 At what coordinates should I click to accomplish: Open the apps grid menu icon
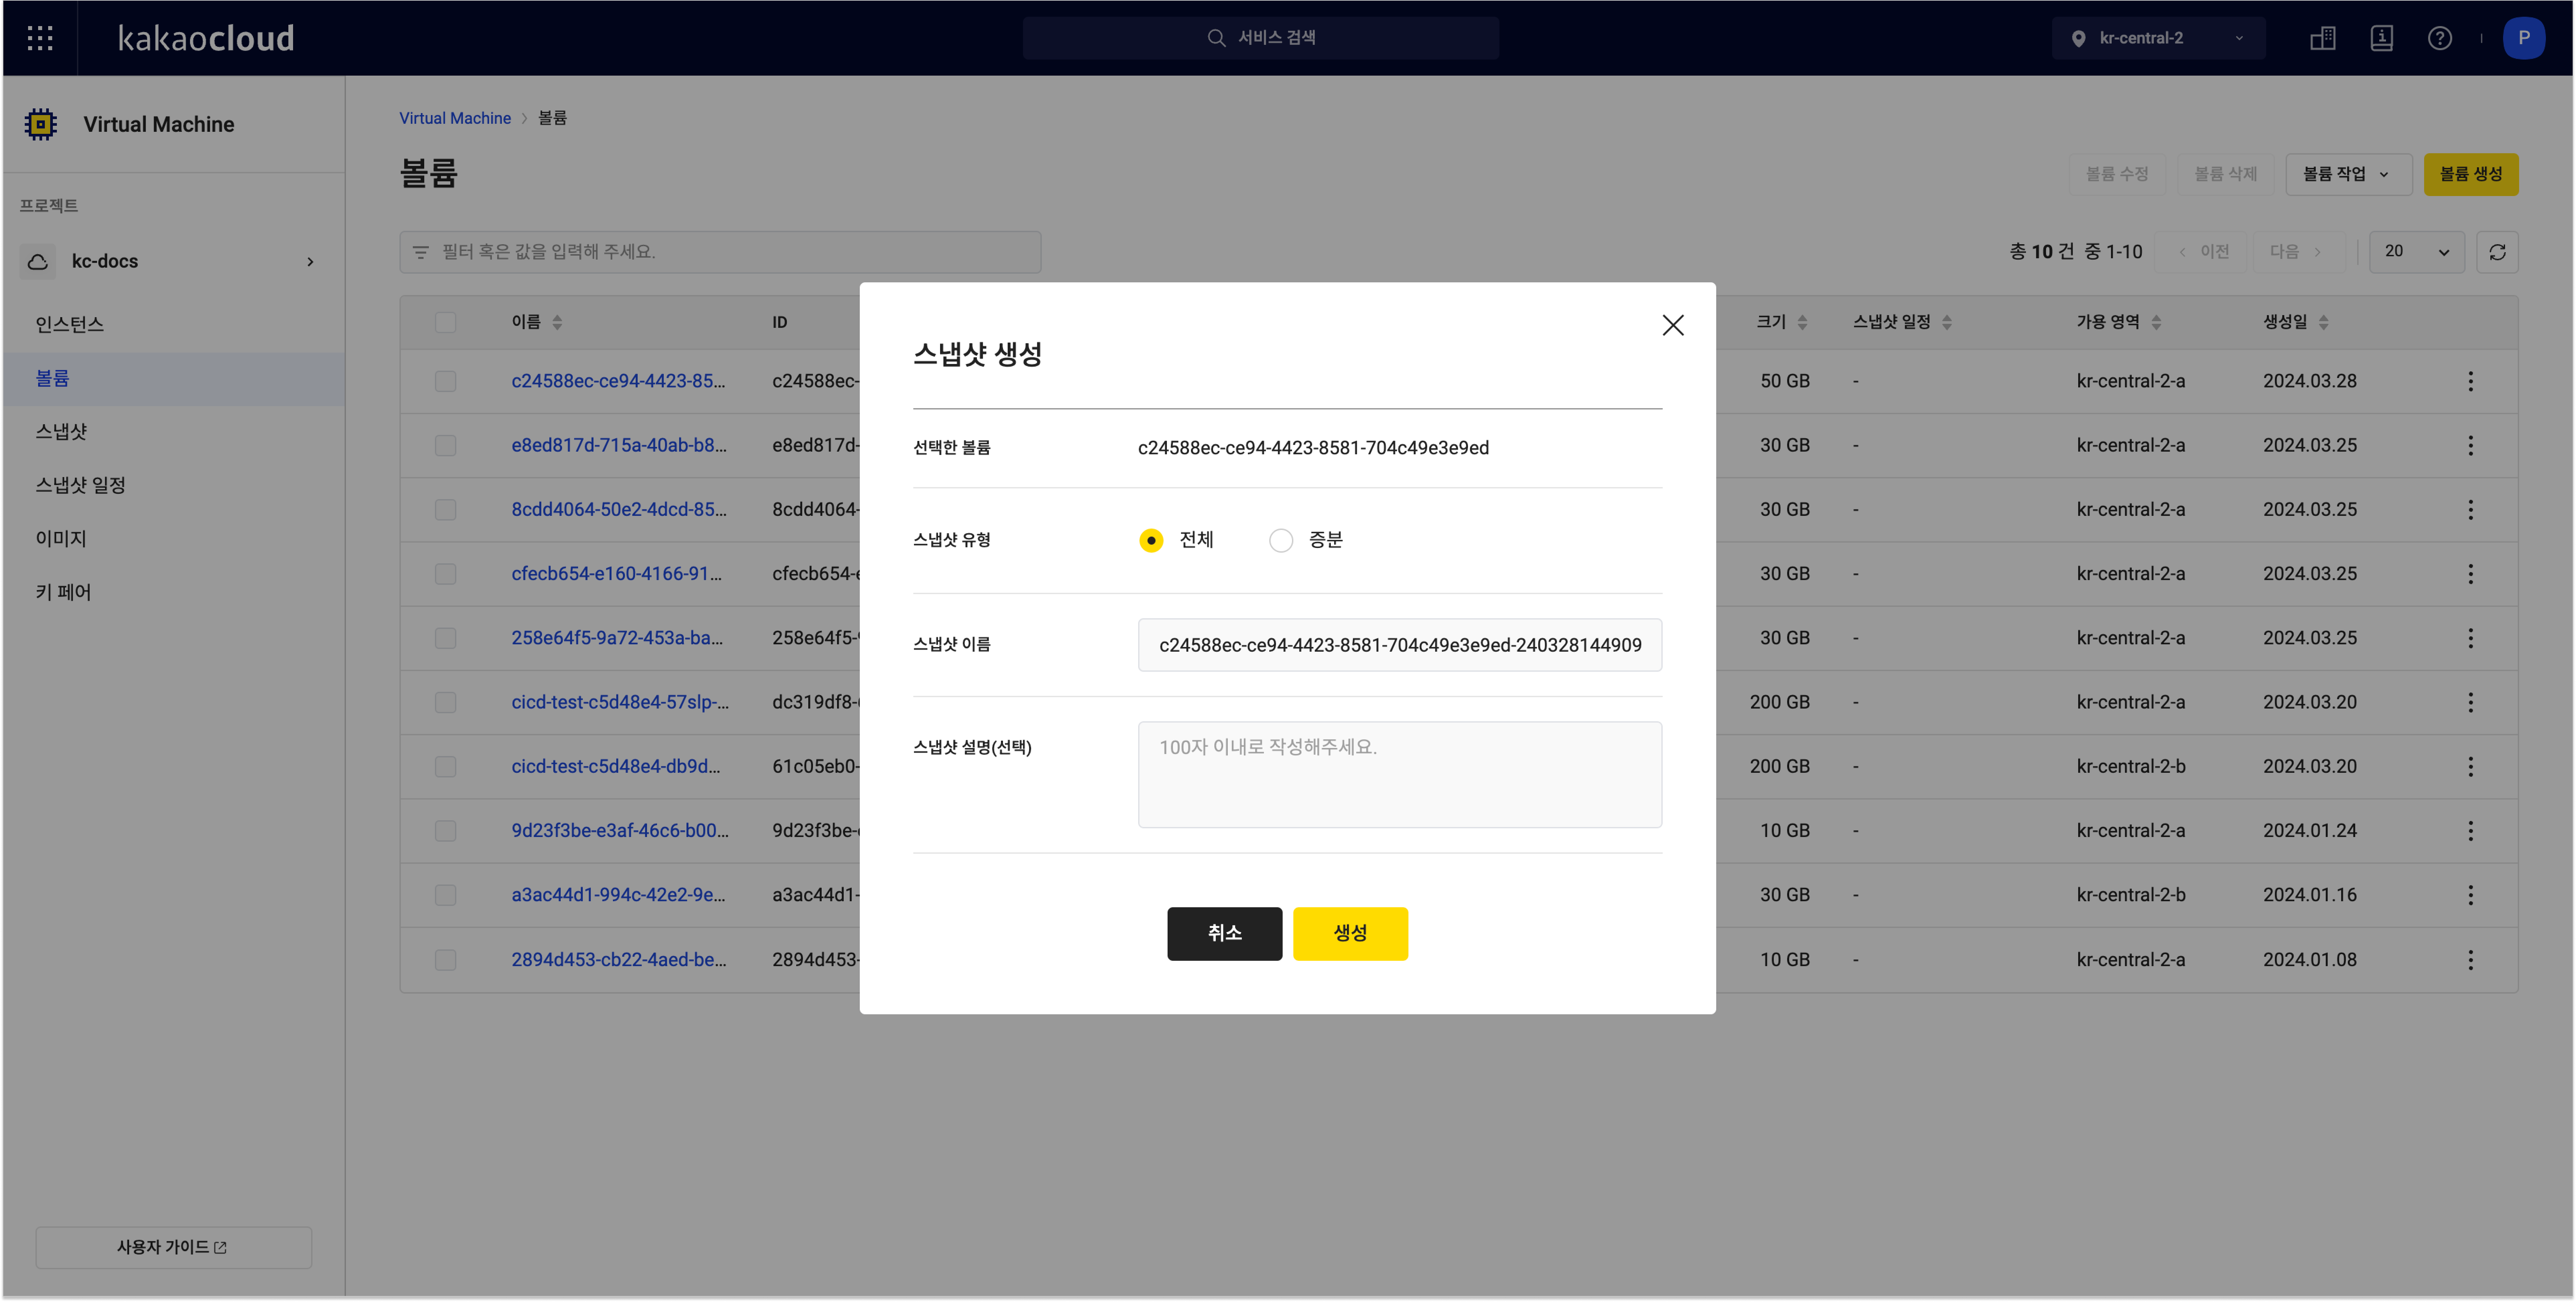tap(40, 38)
